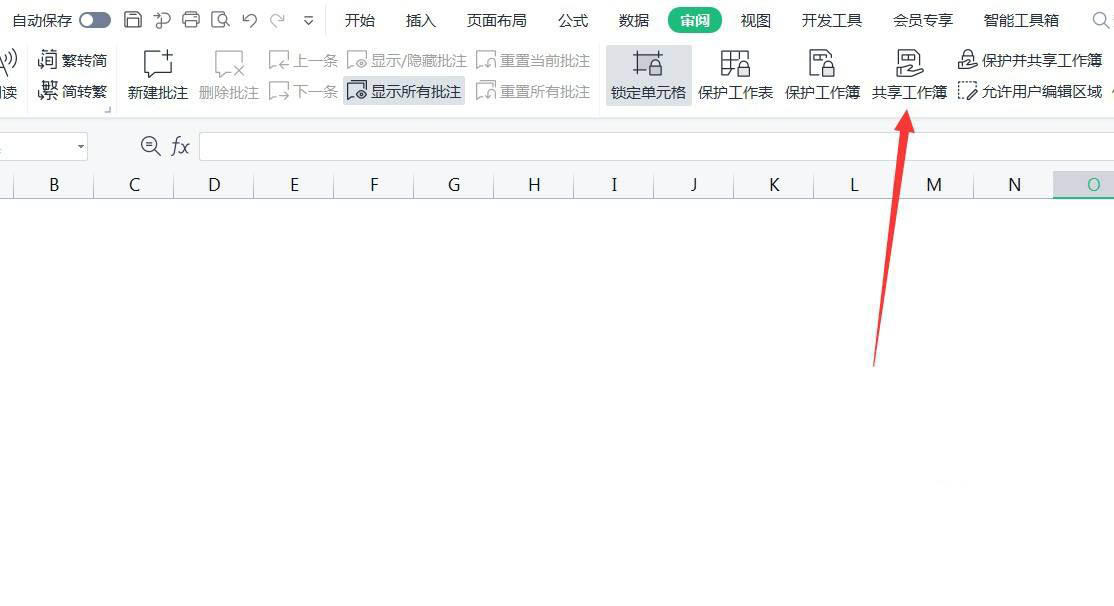Viewport: 1114px width, 606px height.
Task: Click the undo arrow icon
Action: coord(249,20)
